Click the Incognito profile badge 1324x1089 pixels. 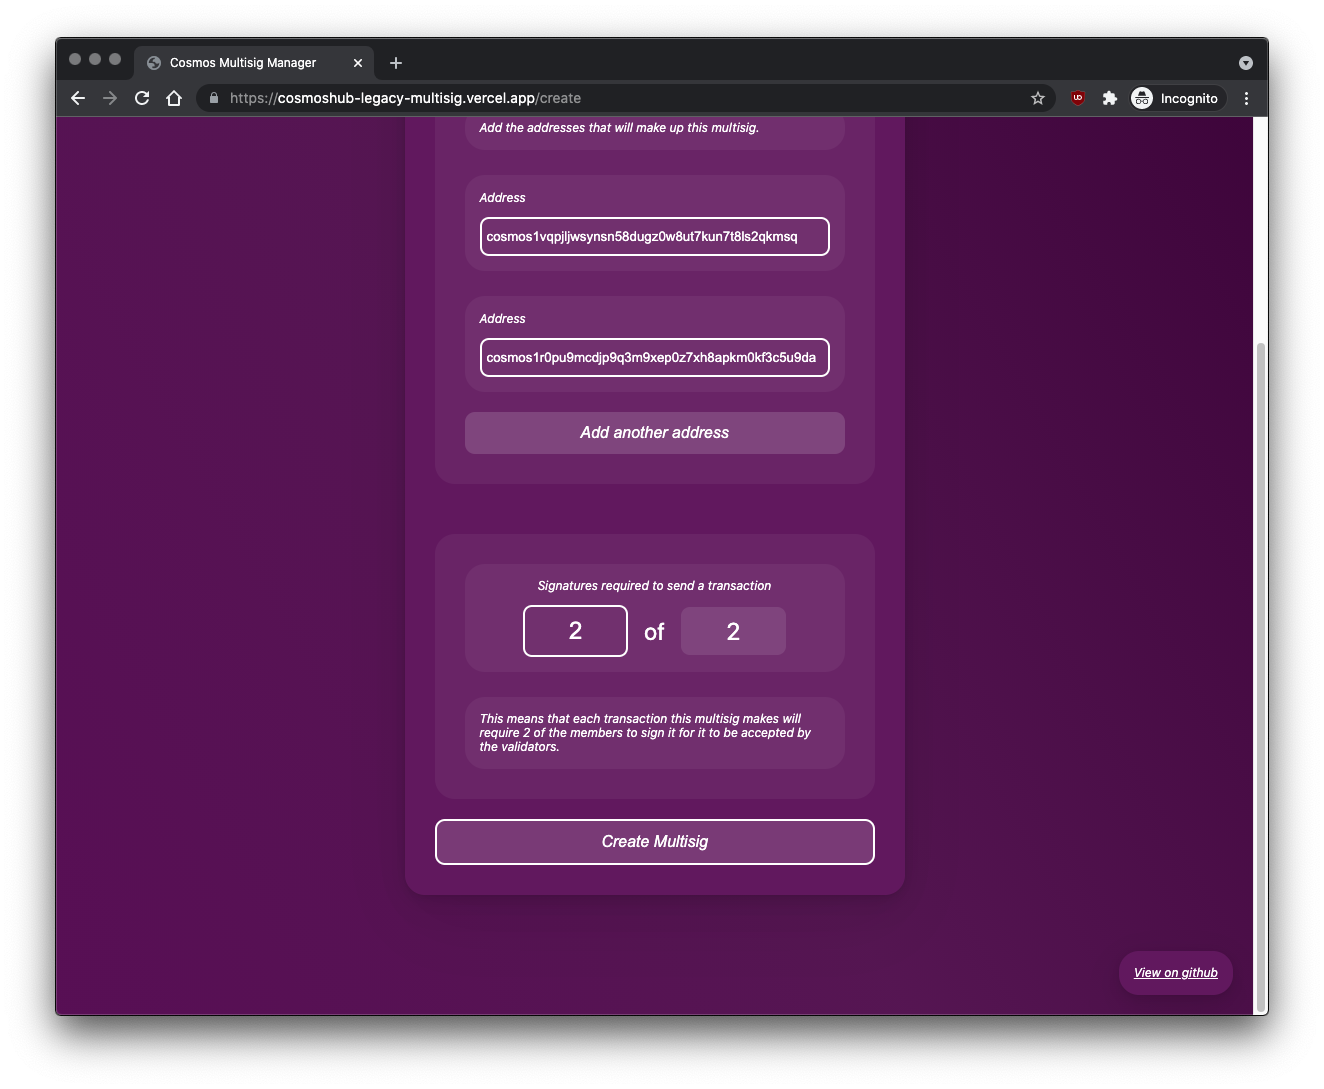click(x=1176, y=98)
